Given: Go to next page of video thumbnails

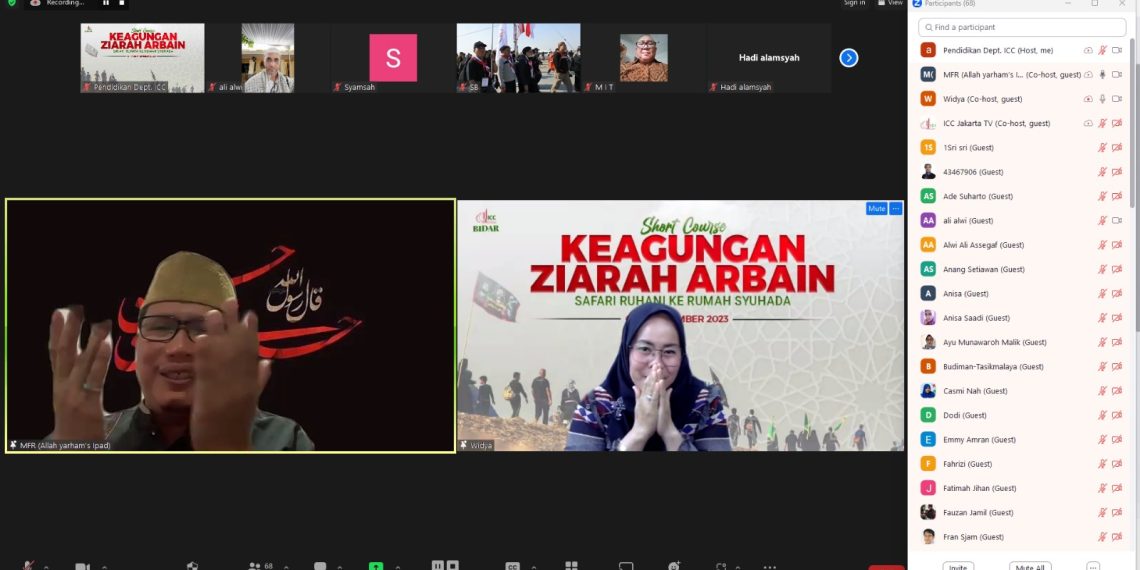Looking at the screenshot, I should point(848,57).
